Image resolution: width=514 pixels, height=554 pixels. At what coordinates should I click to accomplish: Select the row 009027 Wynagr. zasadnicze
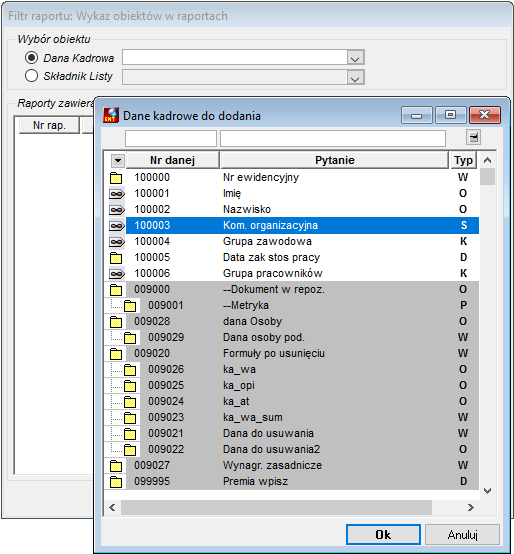point(291,465)
